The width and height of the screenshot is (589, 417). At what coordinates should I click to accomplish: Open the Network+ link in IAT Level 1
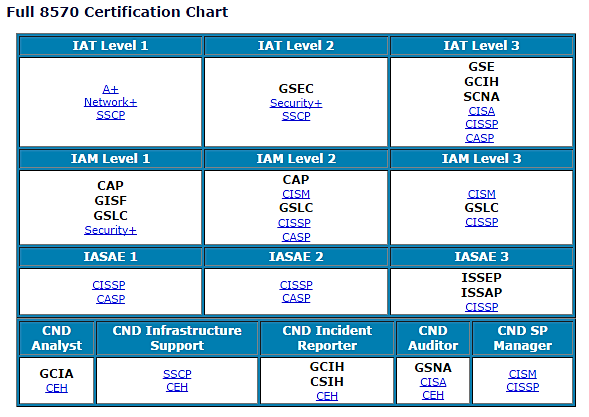pos(110,102)
